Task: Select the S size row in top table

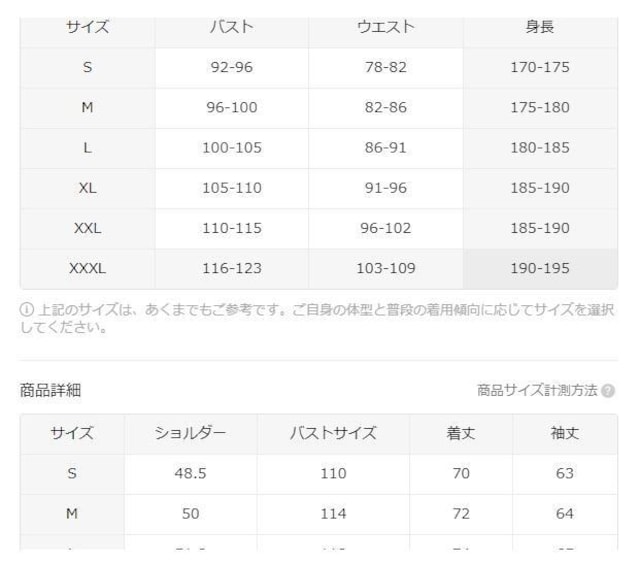Action: coord(319,67)
